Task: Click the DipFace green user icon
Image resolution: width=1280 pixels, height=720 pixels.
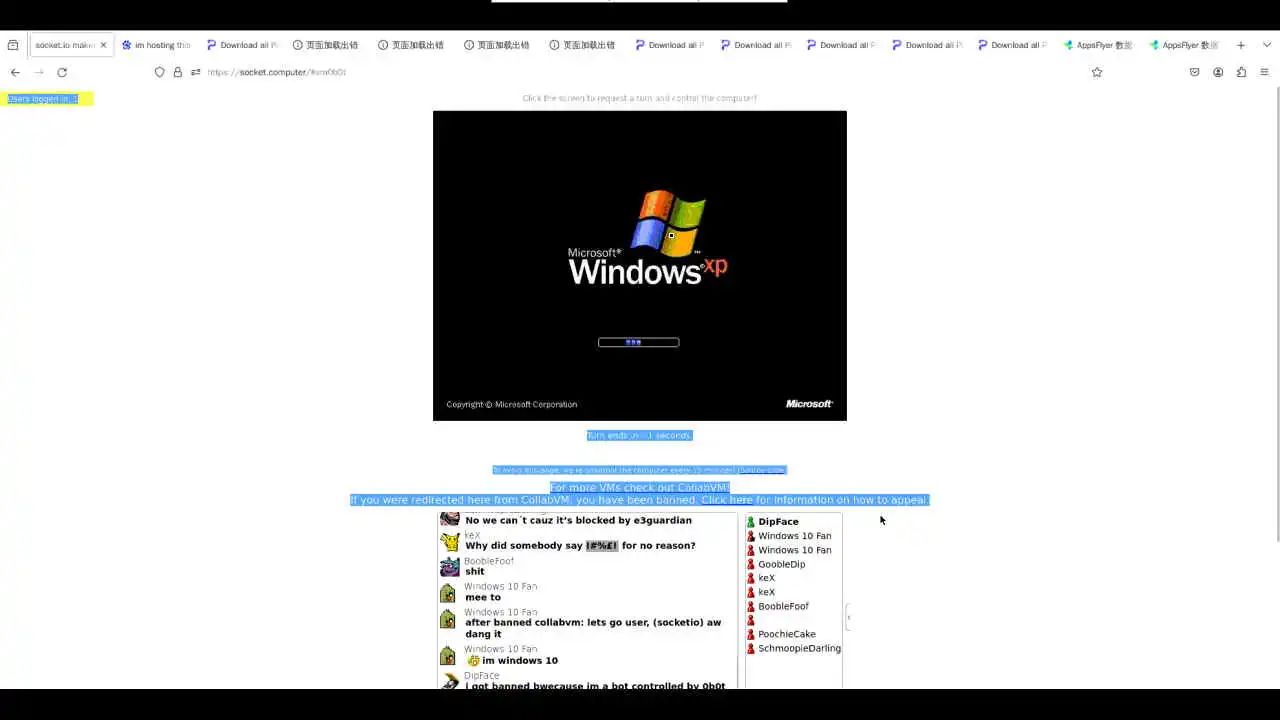Action: (x=751, y=522)
